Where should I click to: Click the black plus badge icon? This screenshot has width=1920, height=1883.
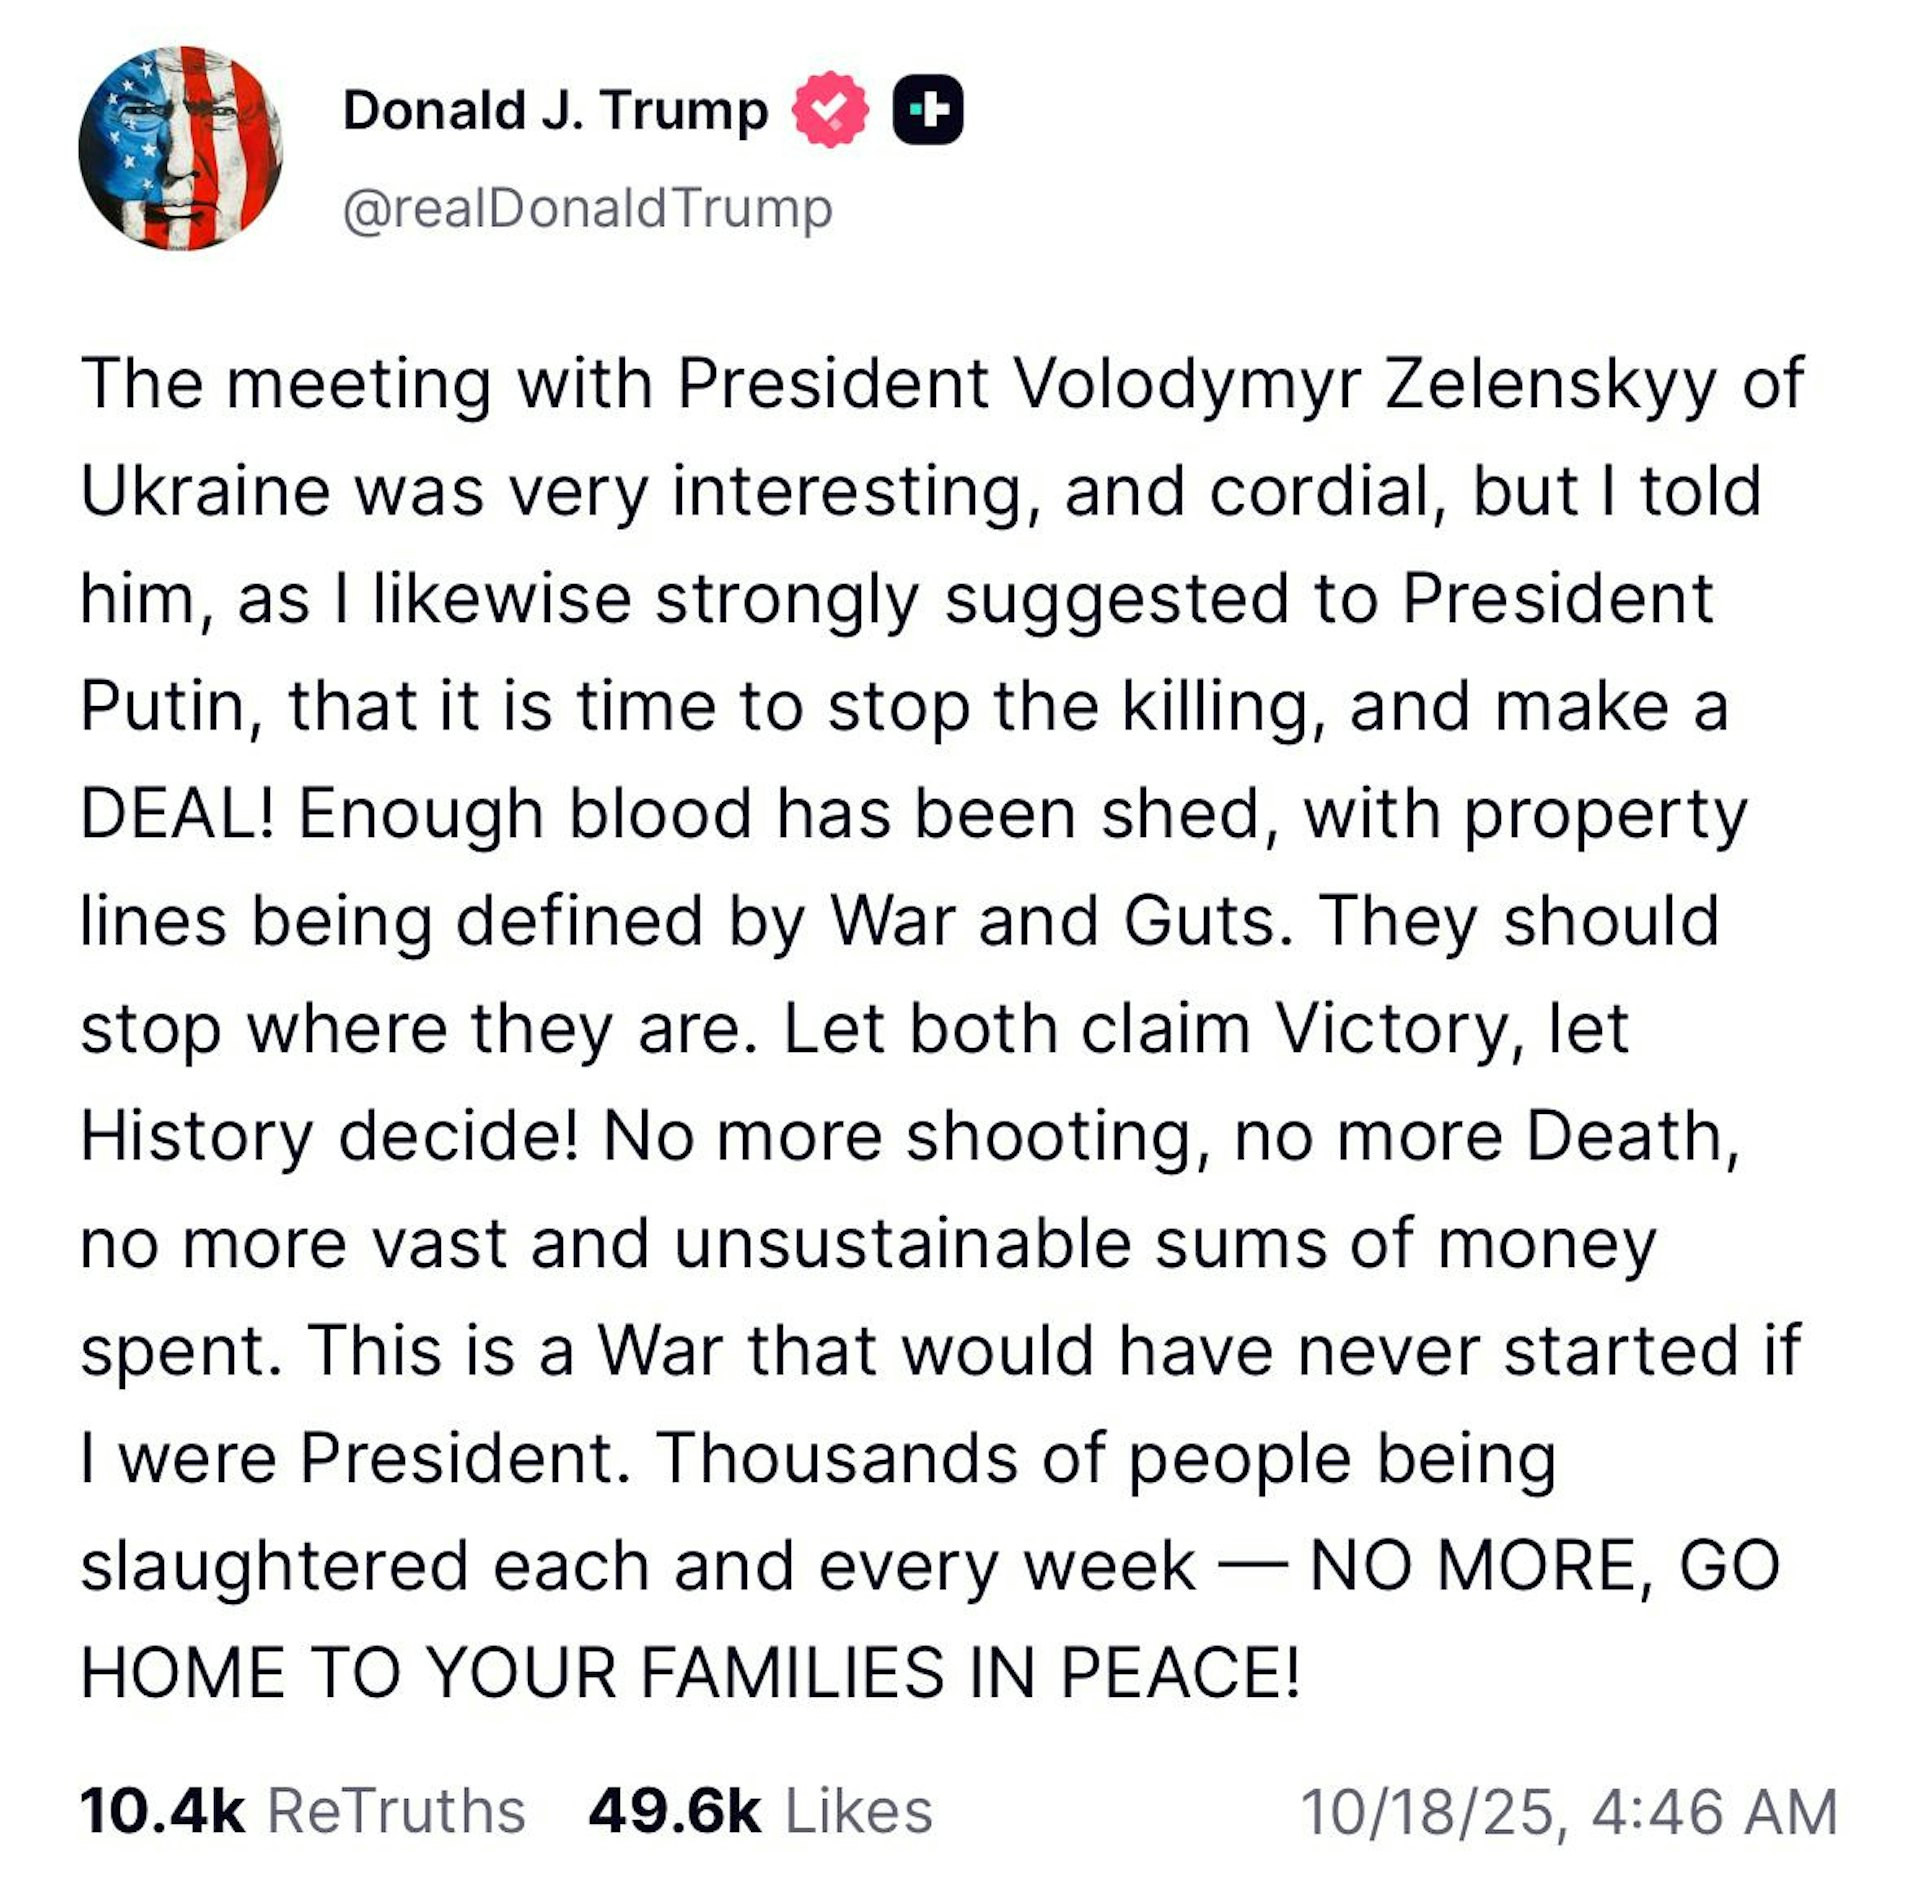click(927, 110)
